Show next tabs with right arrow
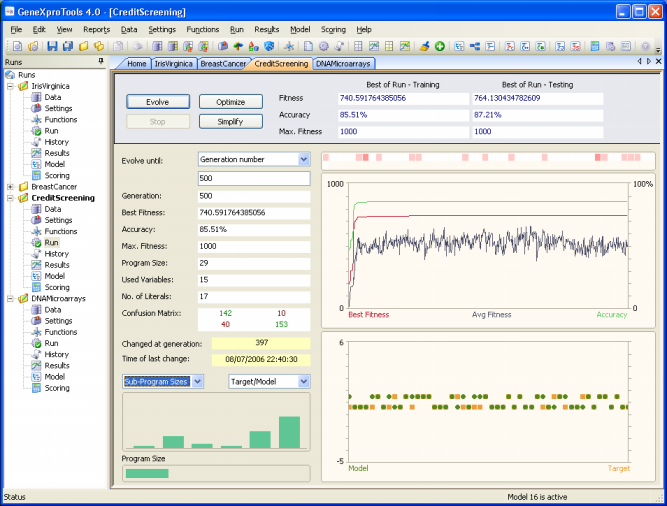667x506 pixels. point(649,61)
